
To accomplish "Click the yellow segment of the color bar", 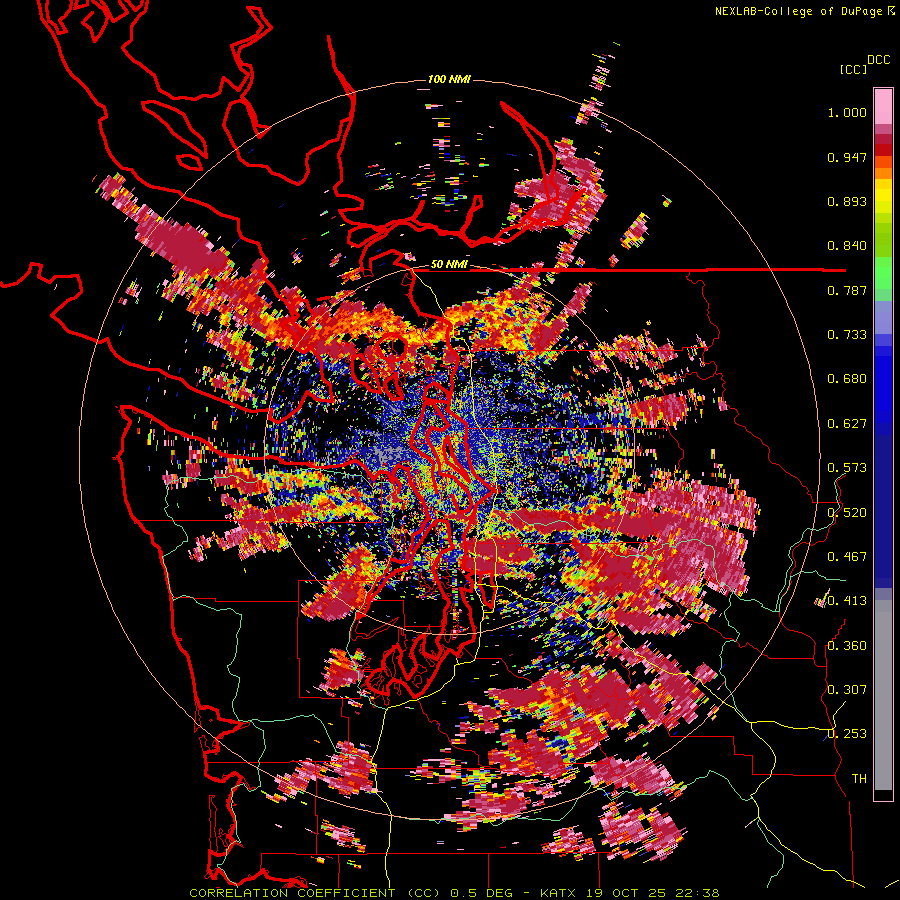I will [883, 197].
